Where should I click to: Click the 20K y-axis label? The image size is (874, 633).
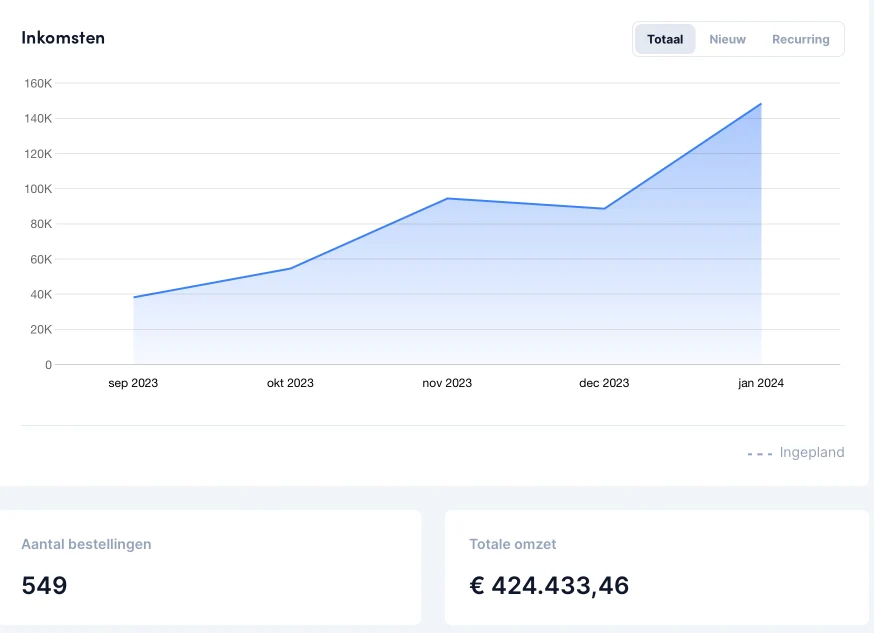[41, 329]
